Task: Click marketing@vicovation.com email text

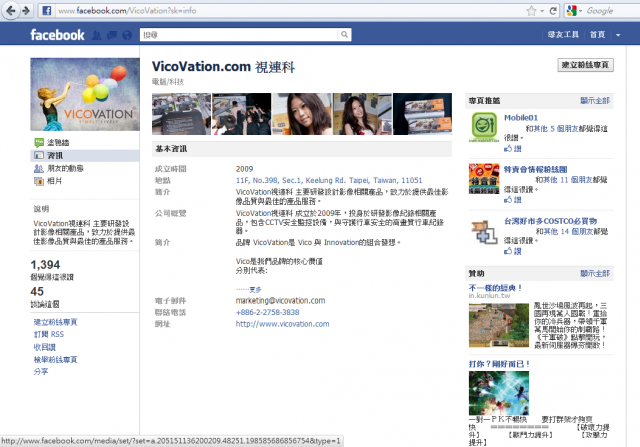Action: (x=280, y=301)
